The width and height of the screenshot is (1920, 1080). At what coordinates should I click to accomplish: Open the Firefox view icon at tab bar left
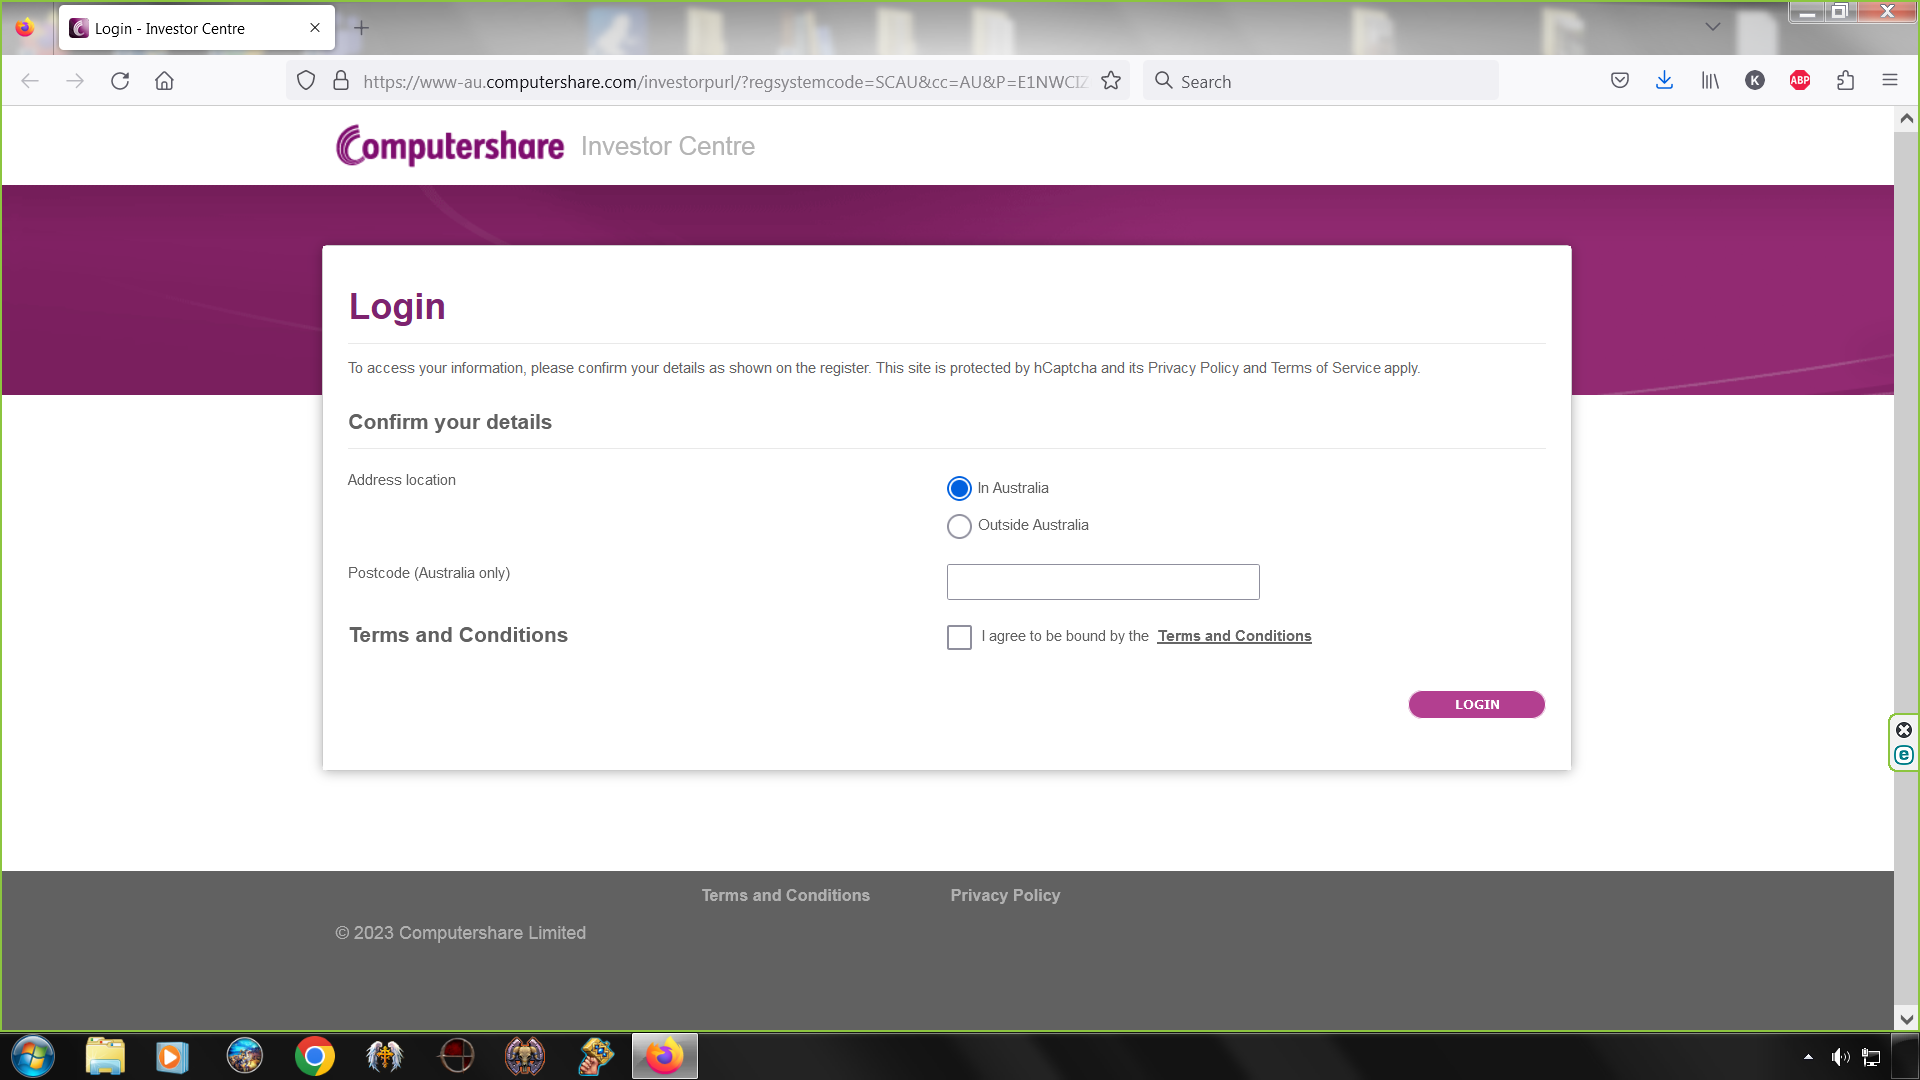point(25,28)
